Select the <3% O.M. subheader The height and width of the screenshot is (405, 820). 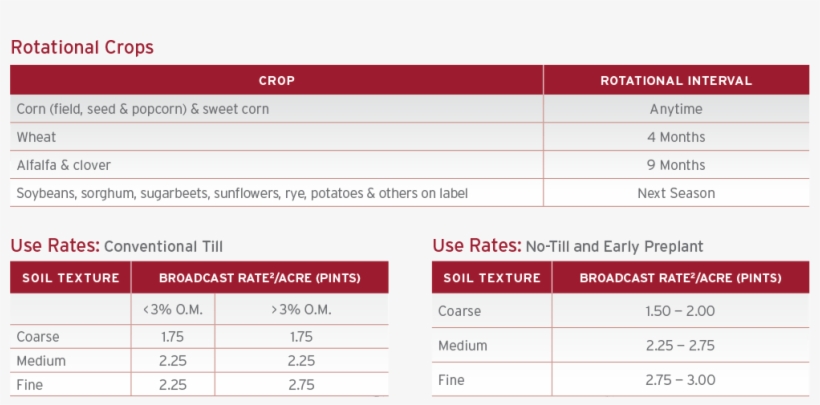[x=173, y=309]
